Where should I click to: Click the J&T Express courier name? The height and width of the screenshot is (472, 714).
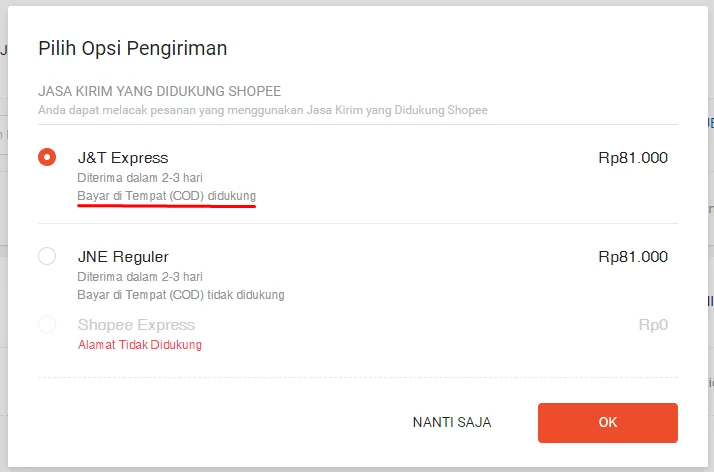pos(123,158)
